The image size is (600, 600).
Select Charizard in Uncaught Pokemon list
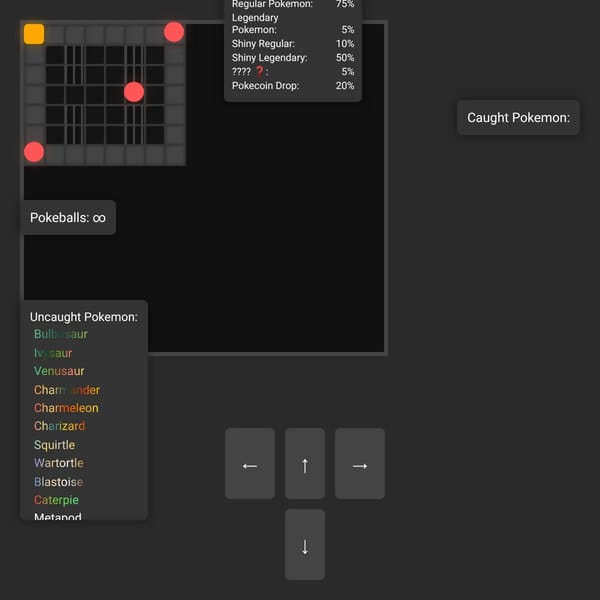coord(59,426)
